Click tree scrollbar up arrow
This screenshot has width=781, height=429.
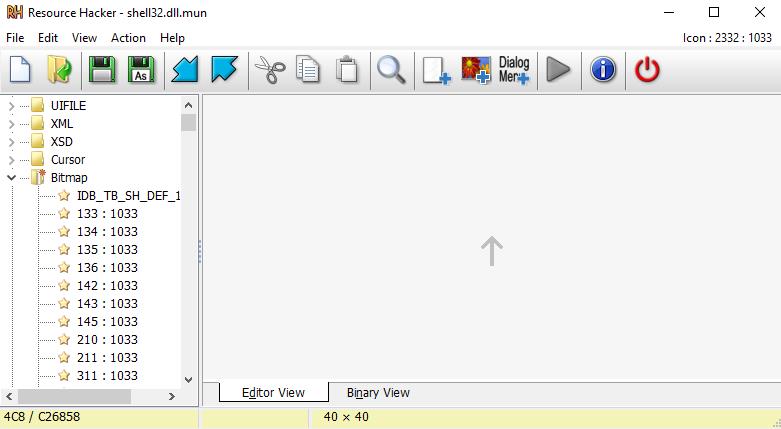[188, 105]
